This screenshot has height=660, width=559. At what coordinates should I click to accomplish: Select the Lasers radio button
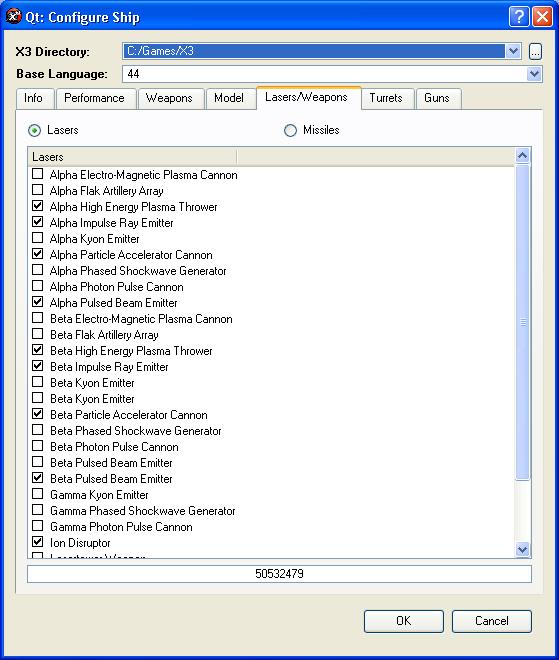tap(35, 130)
